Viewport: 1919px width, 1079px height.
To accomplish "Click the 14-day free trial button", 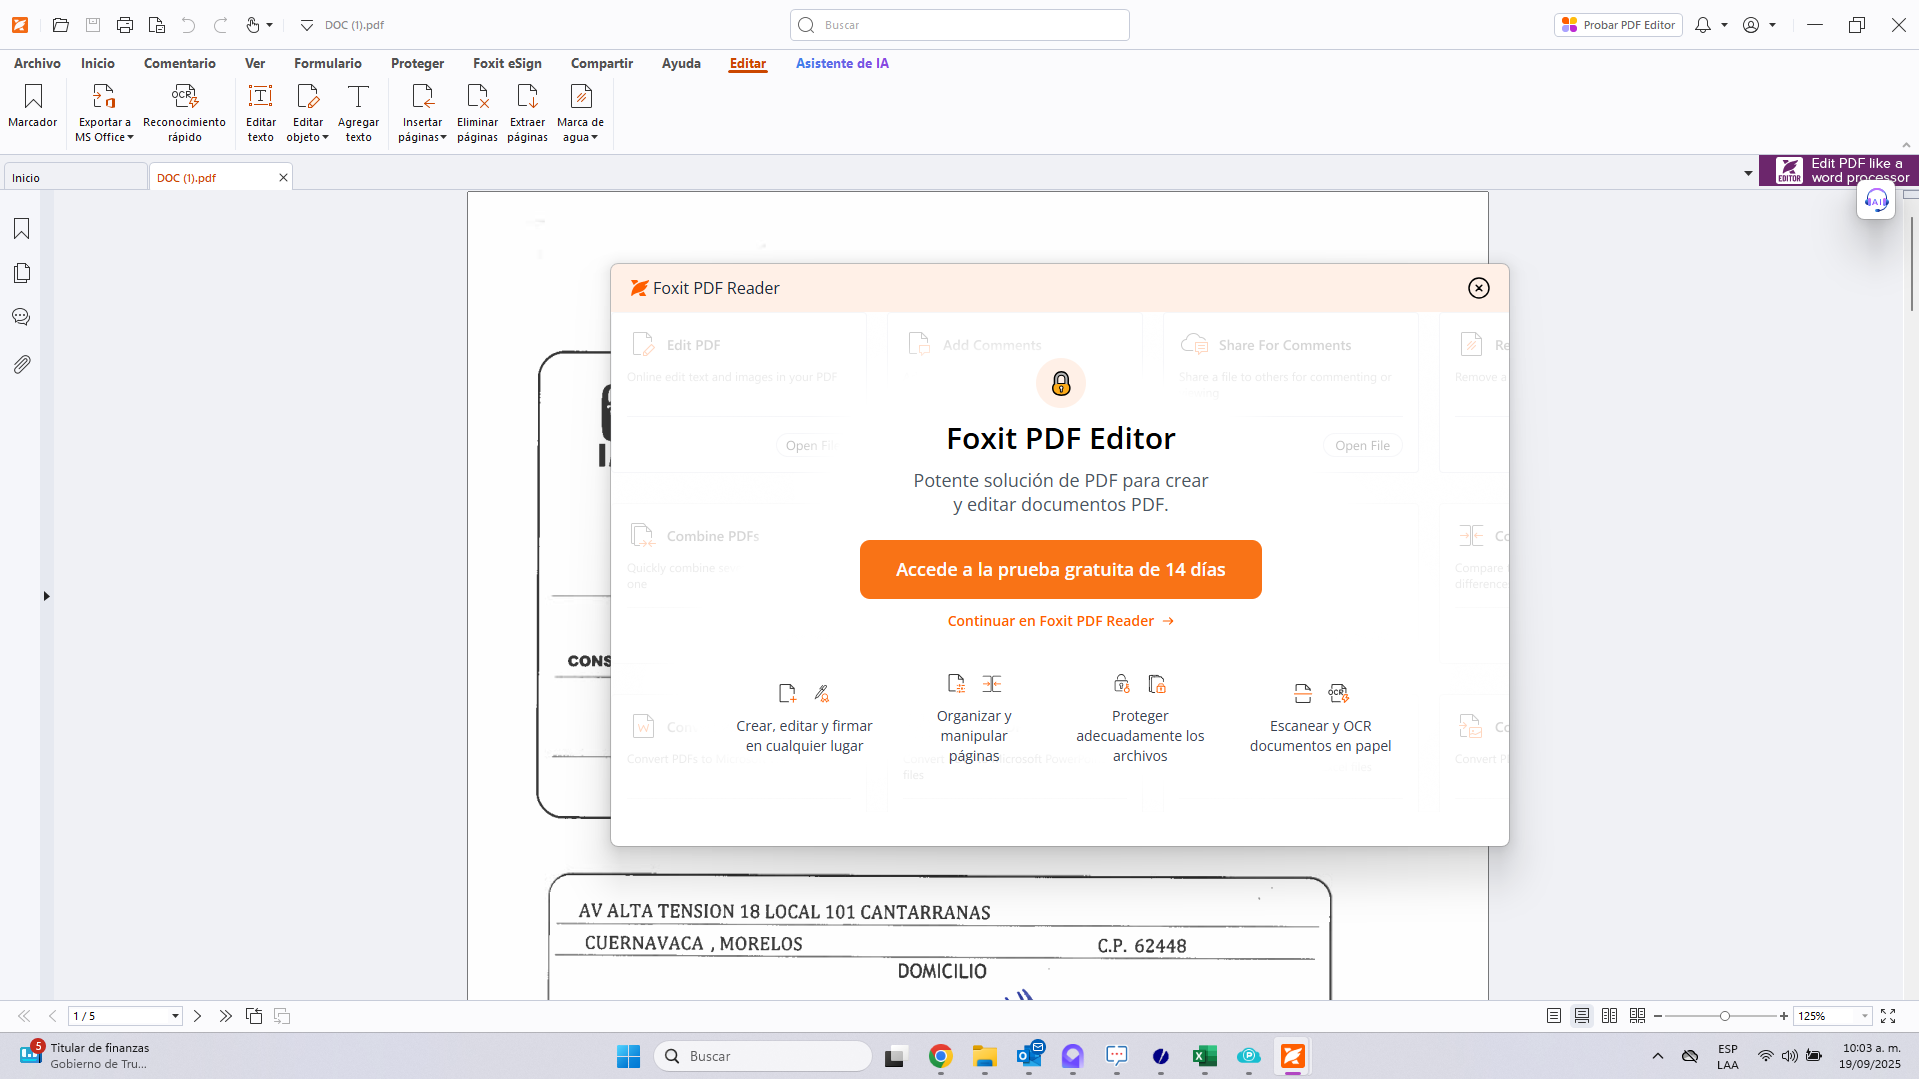I will (1060, 570).
